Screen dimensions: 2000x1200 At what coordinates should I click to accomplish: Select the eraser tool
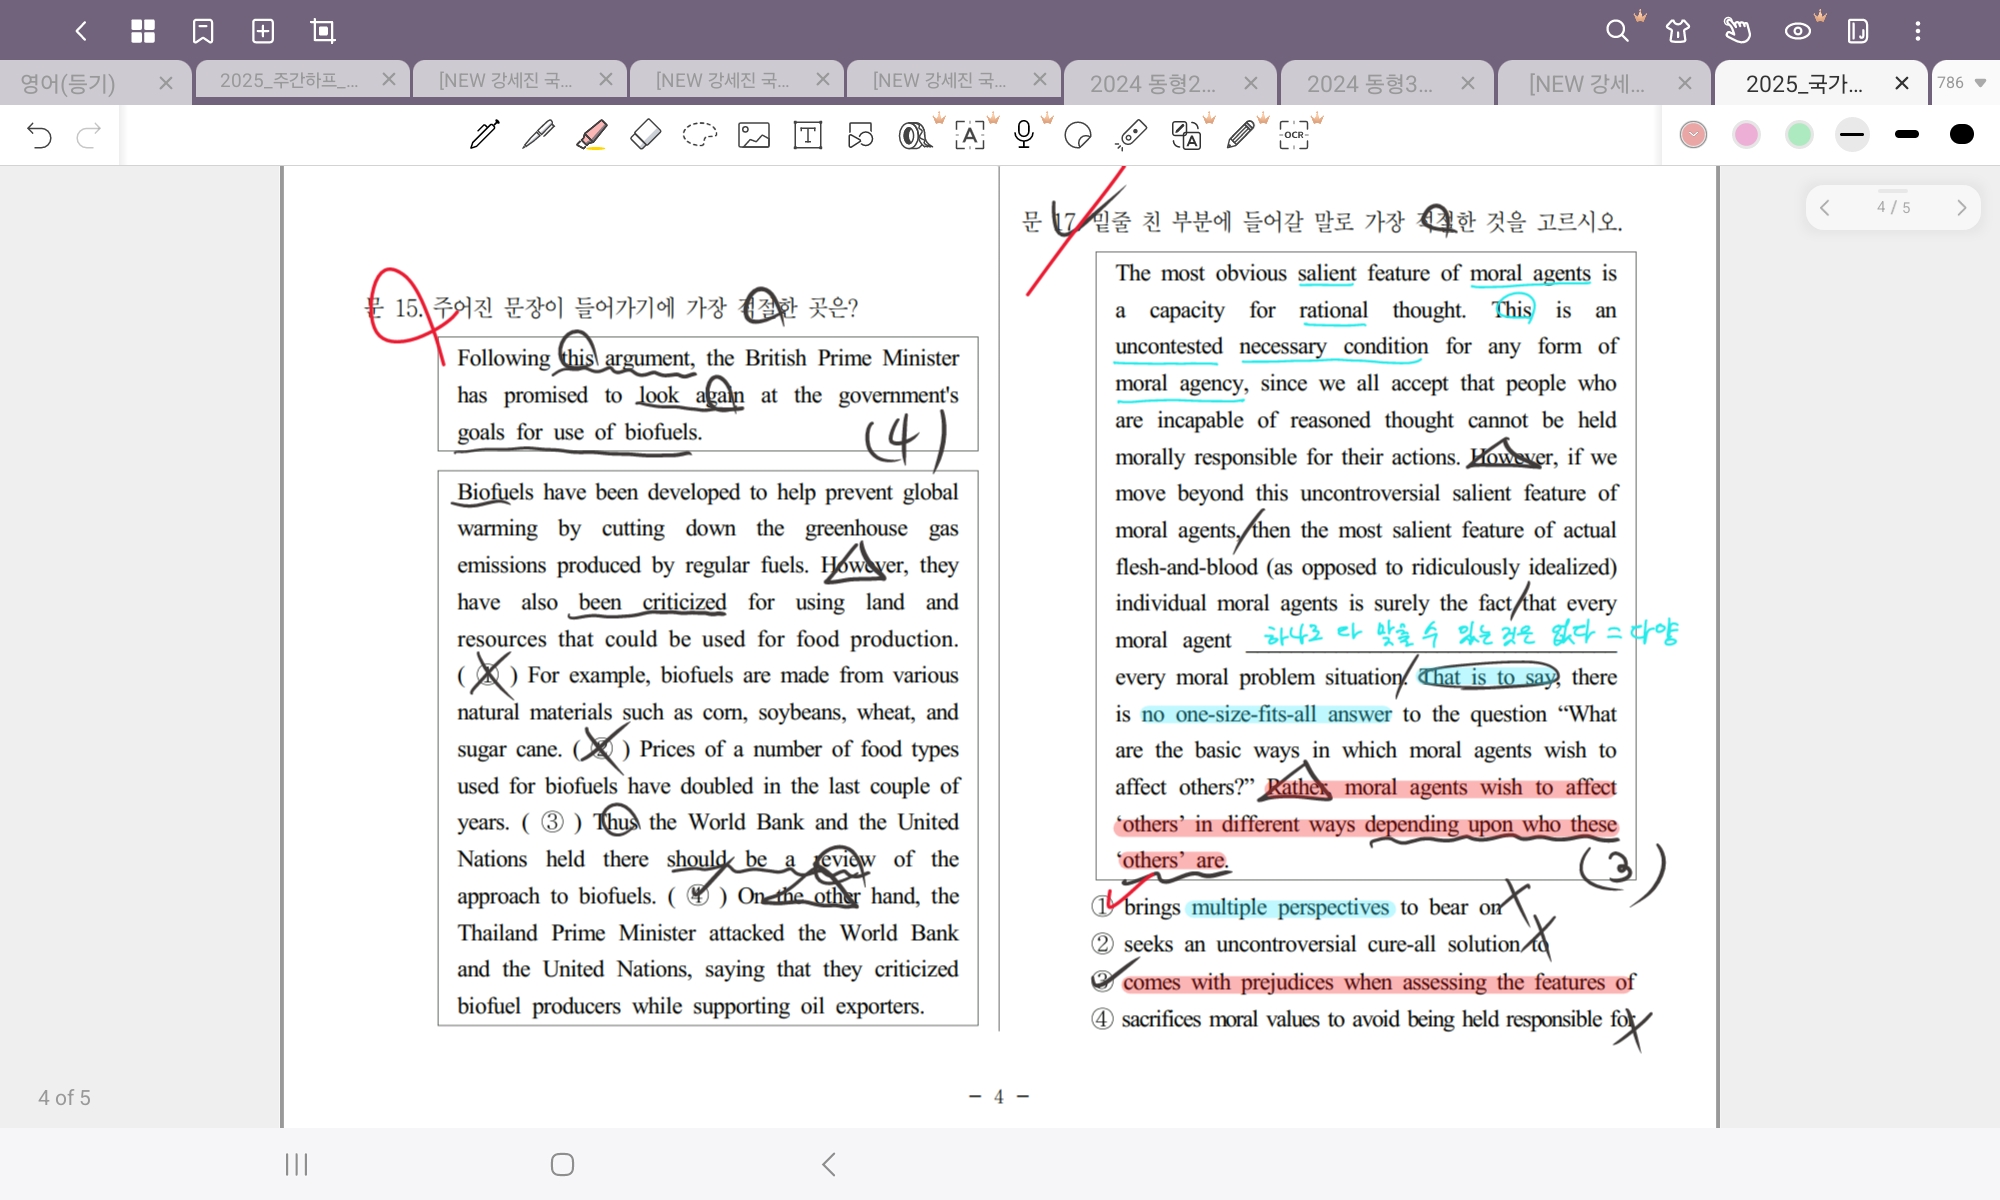pos(646,135)
